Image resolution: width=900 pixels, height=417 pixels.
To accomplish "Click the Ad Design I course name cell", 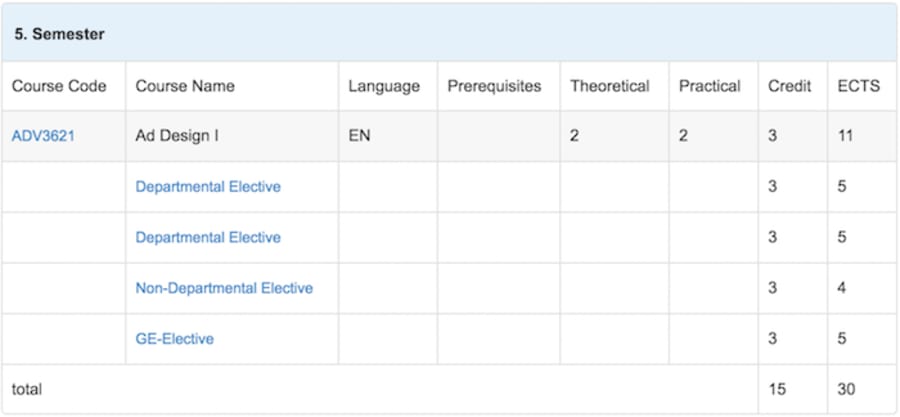I will click(232, 137).
